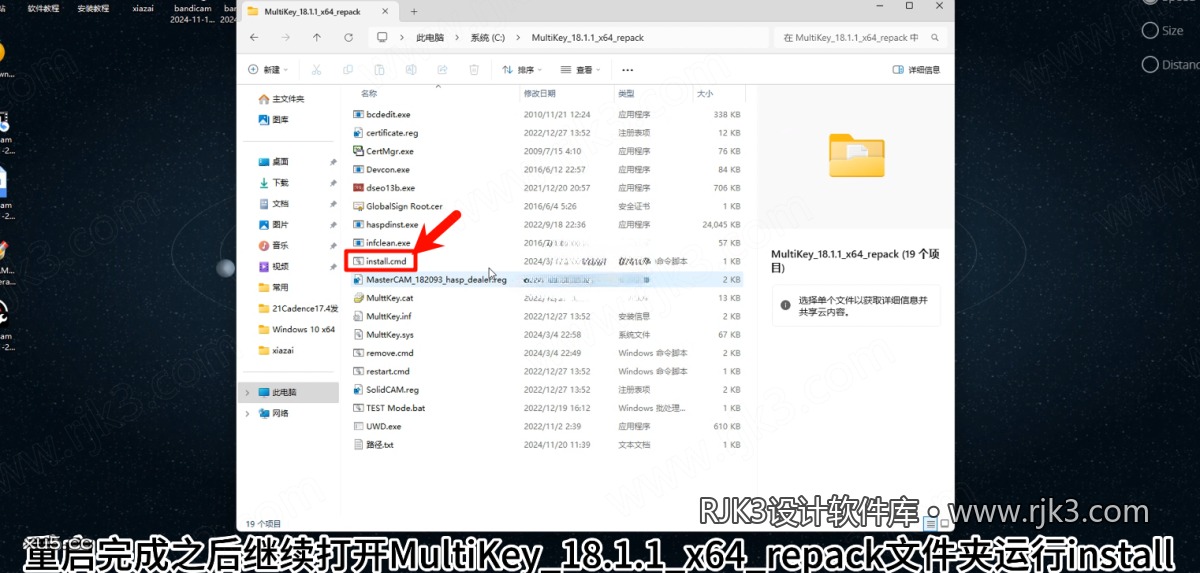
Task: Open the 排序 sort dropdown
Action: point(522,70)
